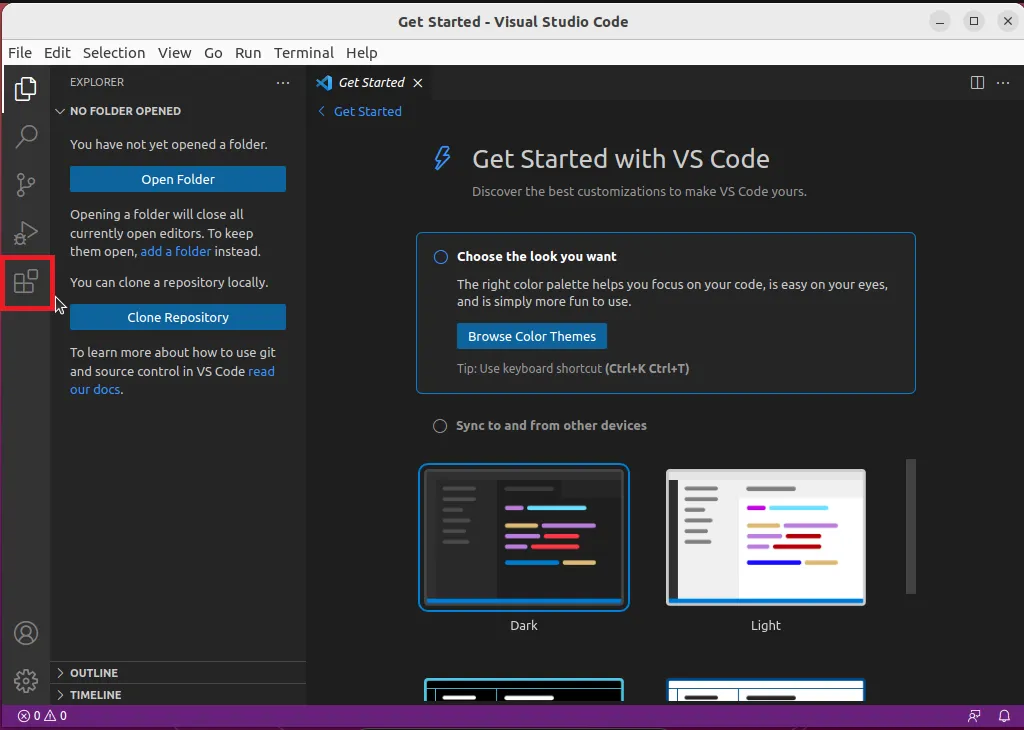The image size is (1024, 730).
Task: Open the Help menu
Action: point(362,53)
